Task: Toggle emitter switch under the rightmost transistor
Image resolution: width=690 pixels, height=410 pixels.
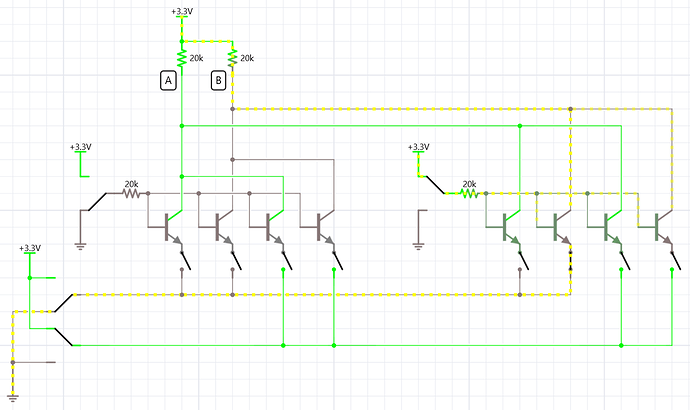Action: [676, 260]
